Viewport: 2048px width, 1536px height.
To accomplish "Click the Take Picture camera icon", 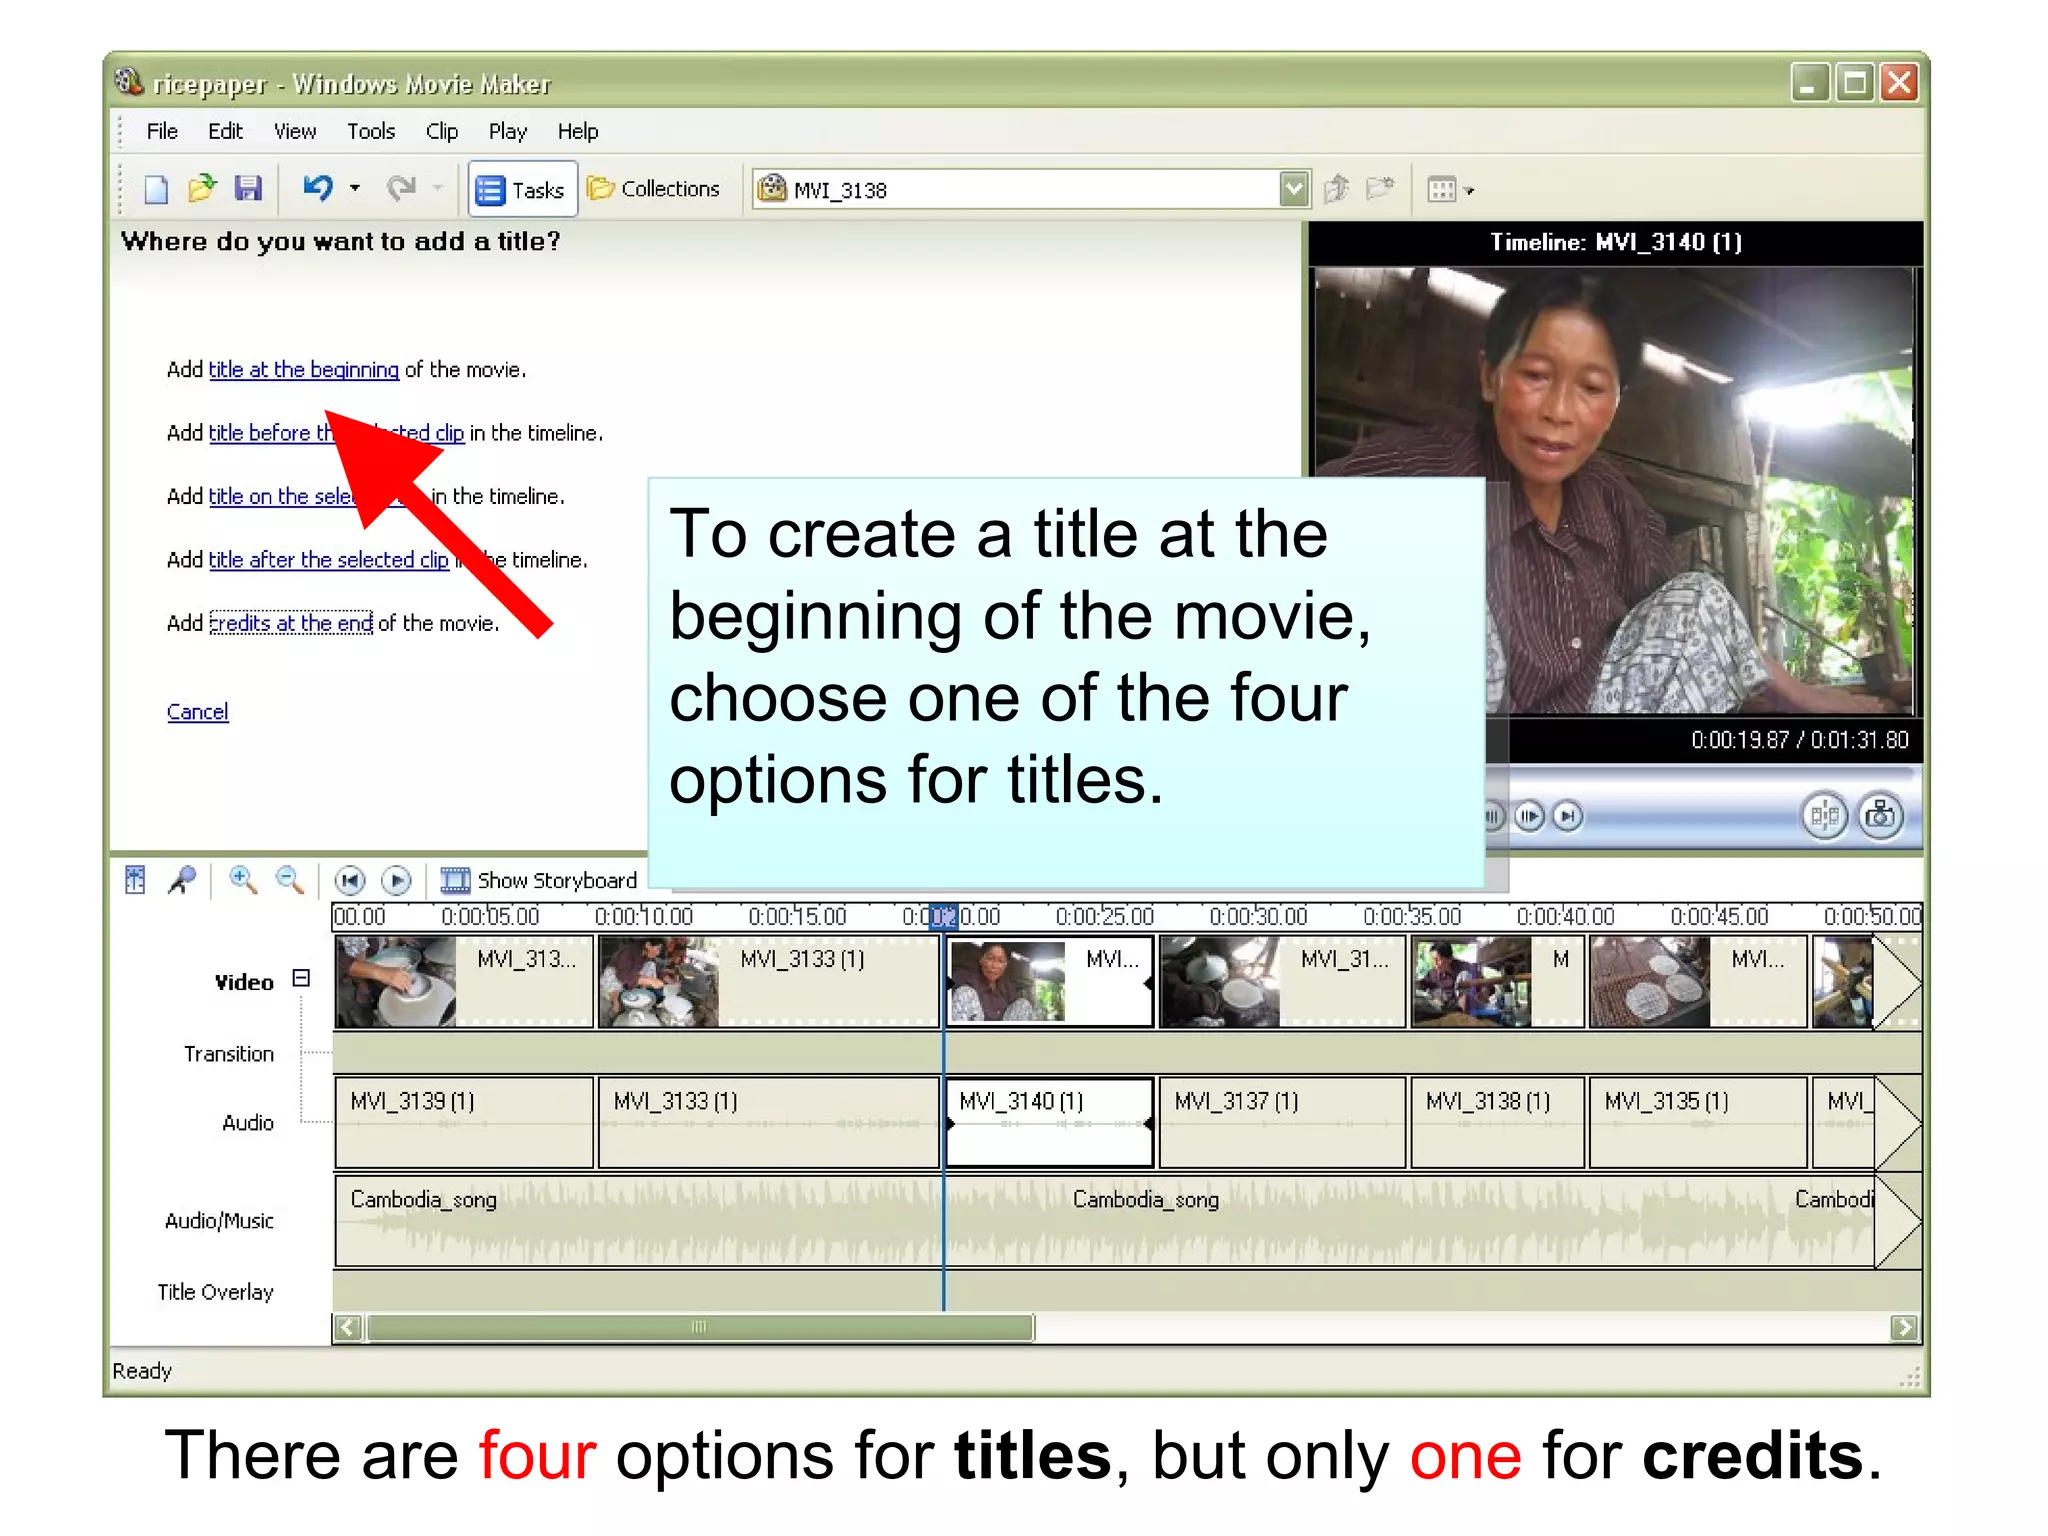I will (1881, 816).
